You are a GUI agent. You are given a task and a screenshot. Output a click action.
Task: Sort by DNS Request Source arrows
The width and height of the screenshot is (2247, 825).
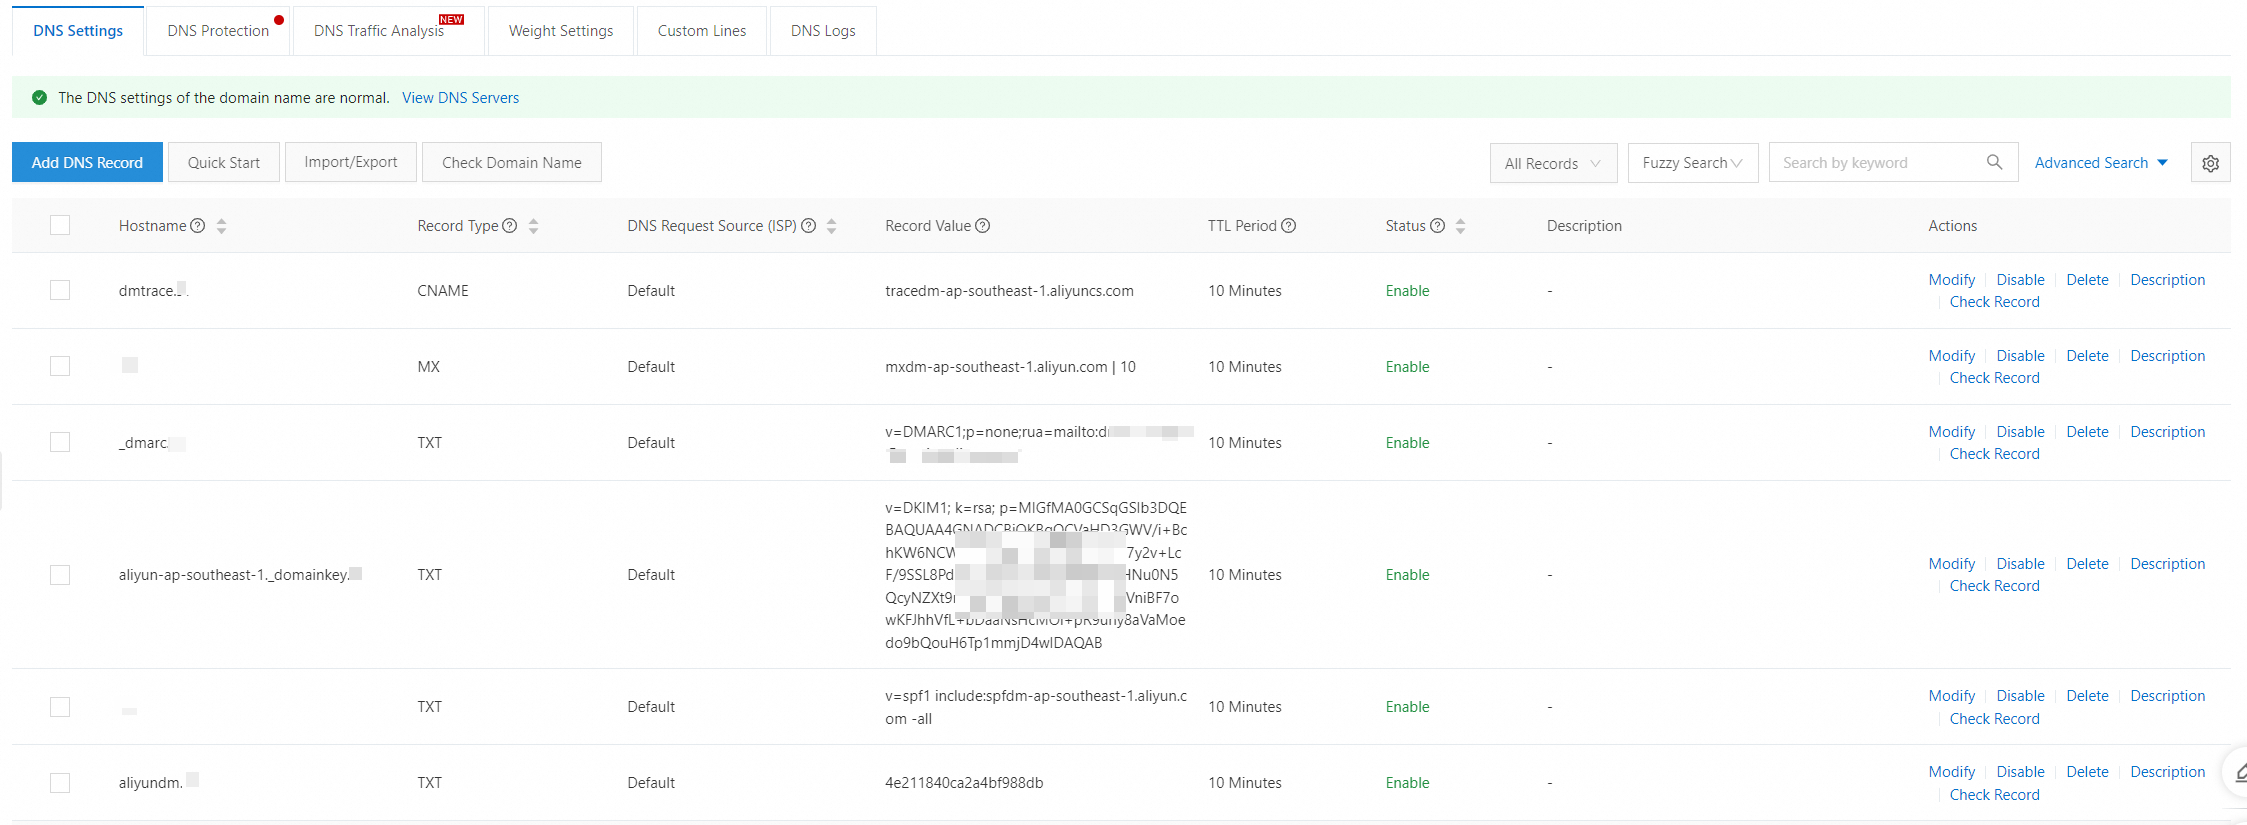point(832,226)
